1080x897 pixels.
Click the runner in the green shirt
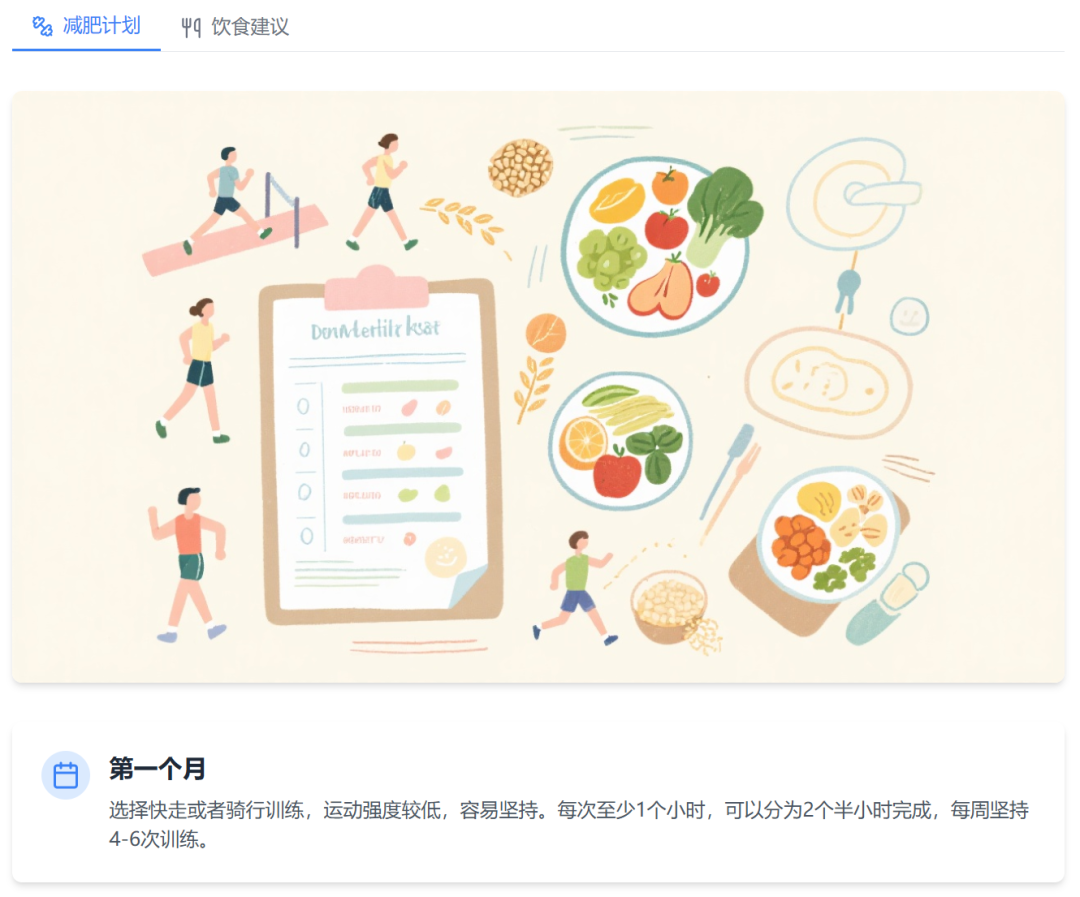point(576,587)
